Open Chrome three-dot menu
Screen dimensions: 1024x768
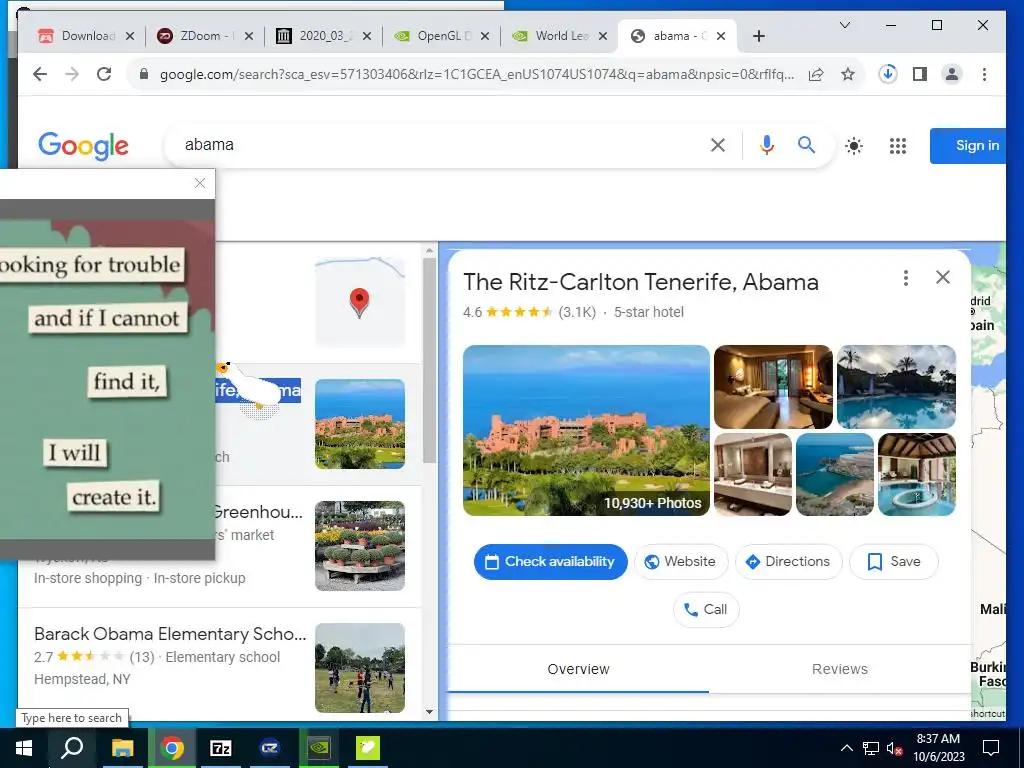click(x=984, y=74)
